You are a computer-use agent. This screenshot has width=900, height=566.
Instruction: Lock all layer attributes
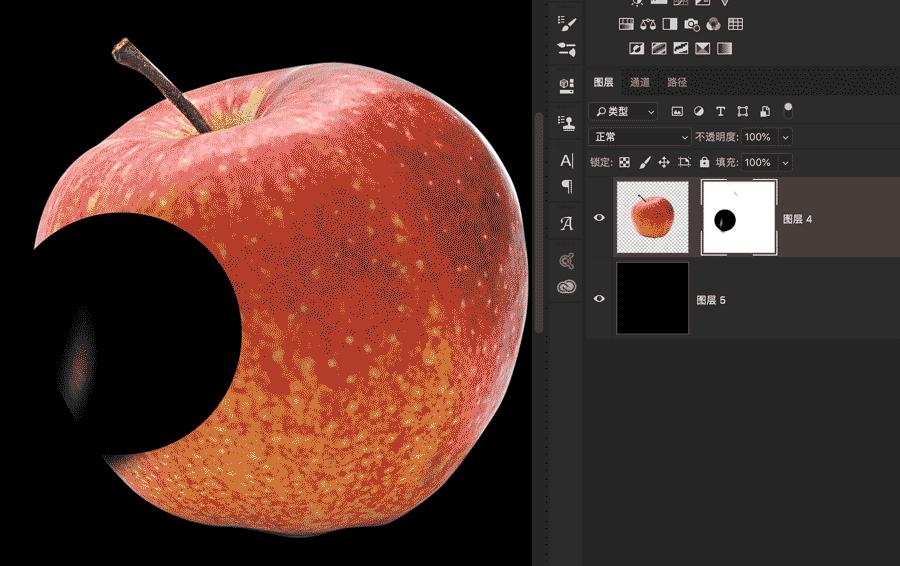704,162
